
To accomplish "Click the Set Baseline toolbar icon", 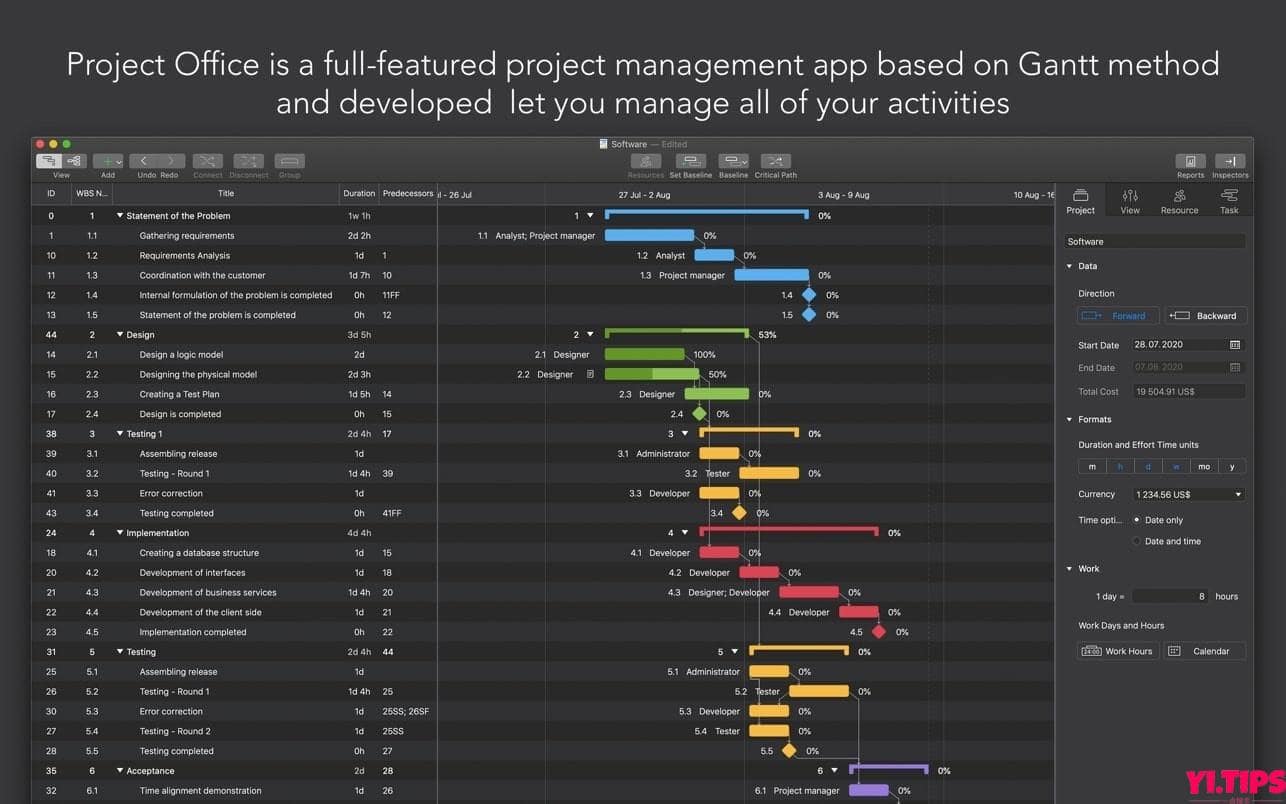I will pos(690,161).
